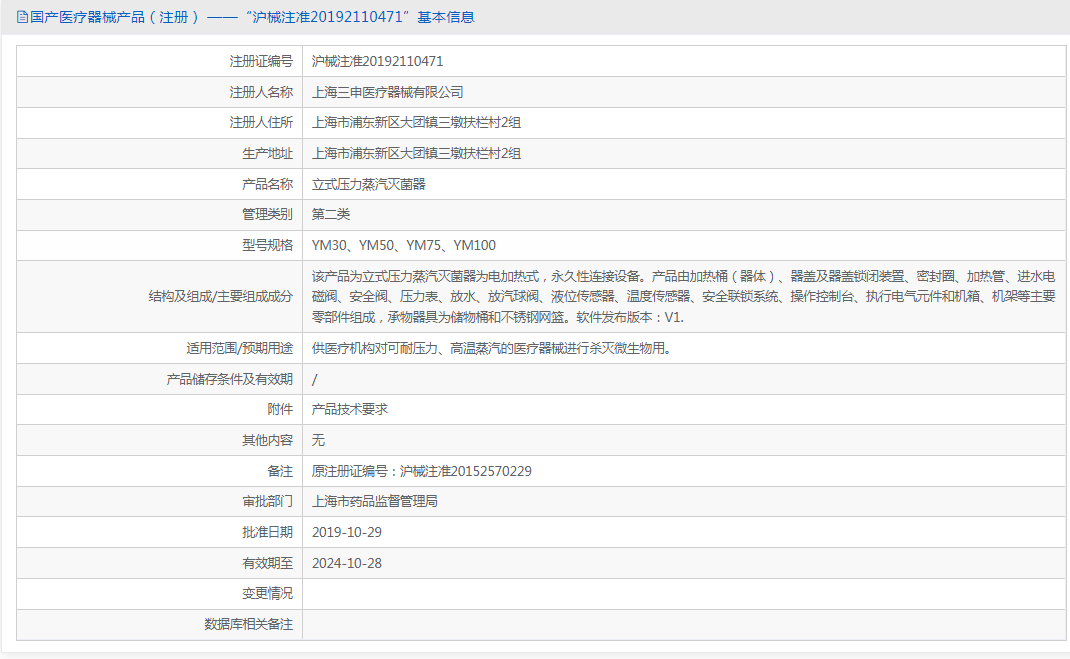Click the 附件 label
1070x659 pixels.
(280, 409)
